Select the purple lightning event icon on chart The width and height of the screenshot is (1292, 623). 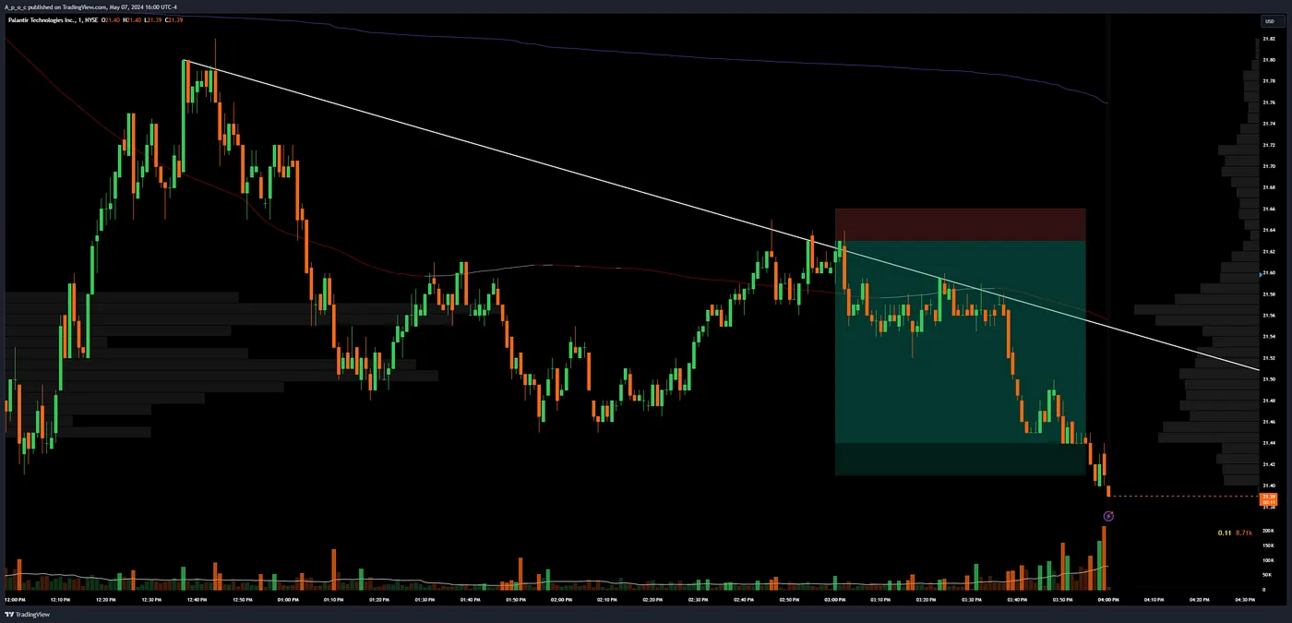(1108, 516)
